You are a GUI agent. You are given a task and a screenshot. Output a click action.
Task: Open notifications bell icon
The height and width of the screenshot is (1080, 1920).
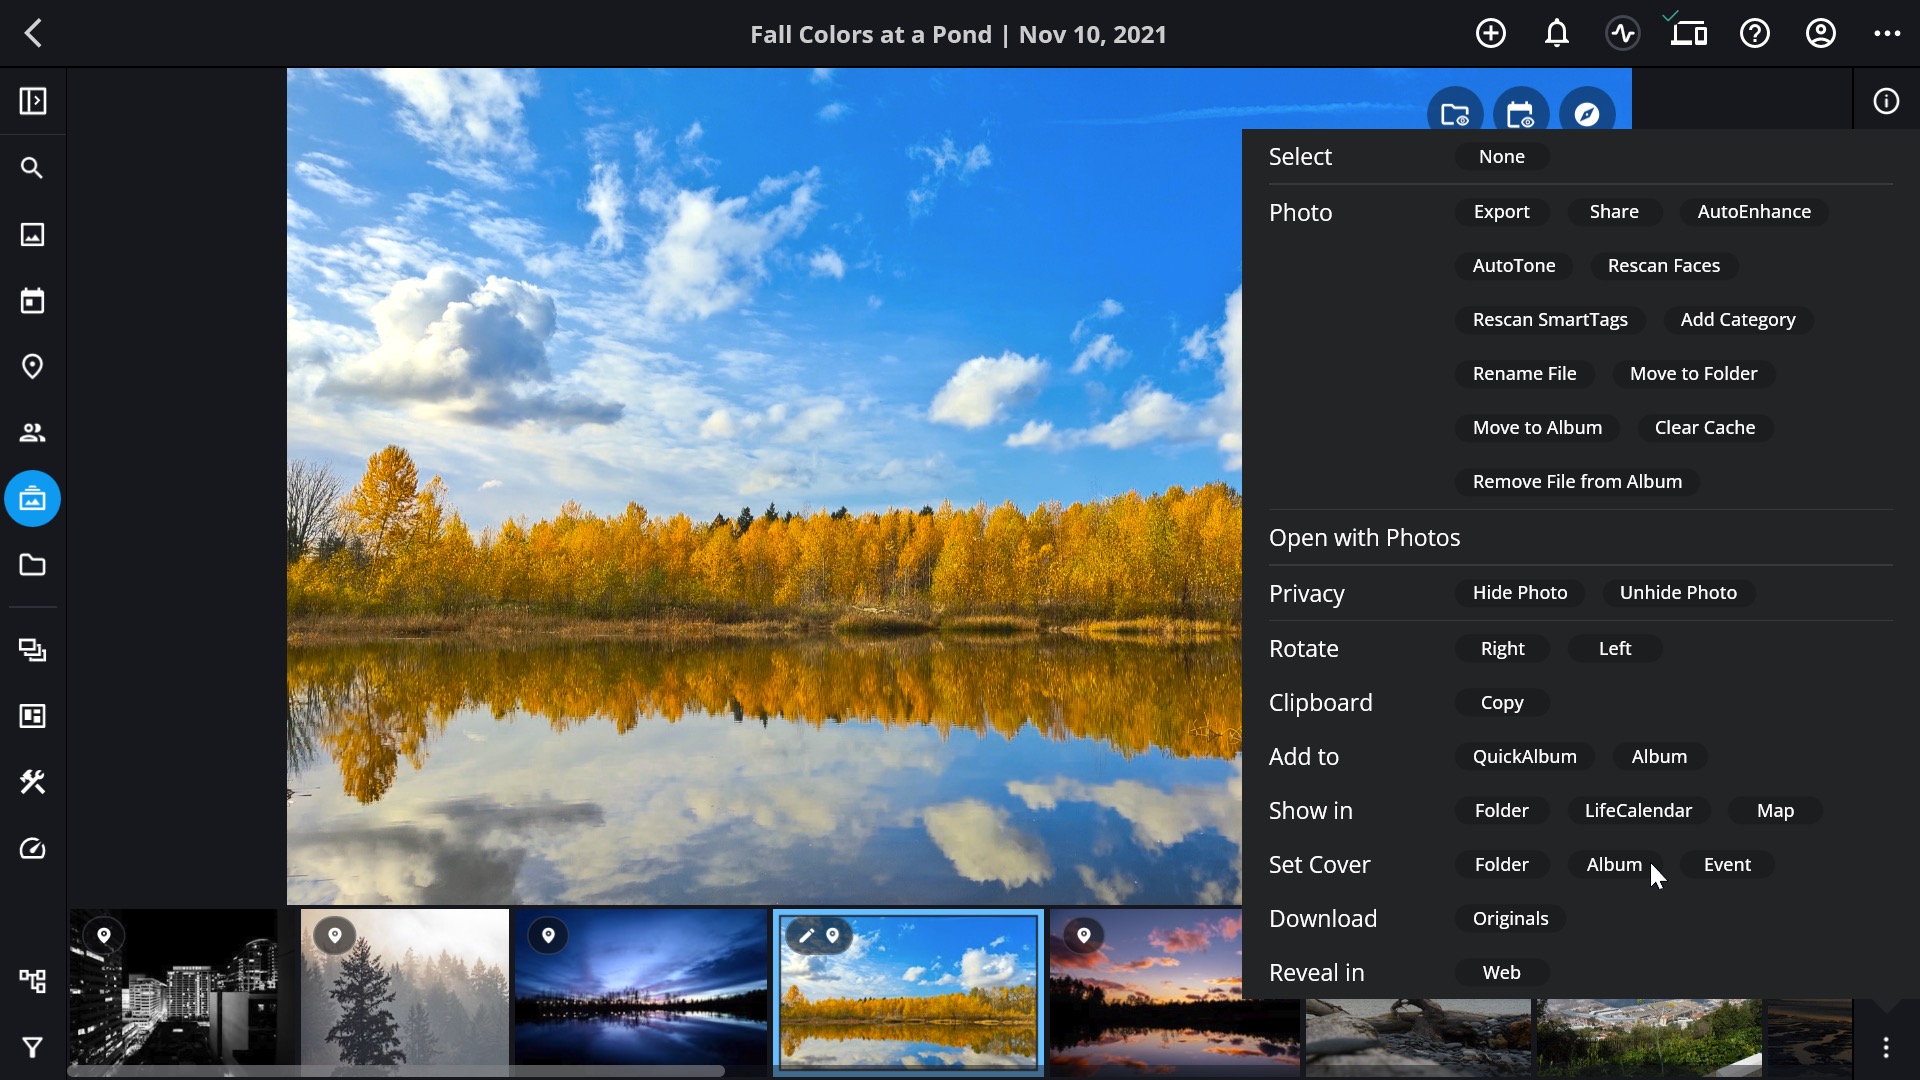coord(1556,33)
